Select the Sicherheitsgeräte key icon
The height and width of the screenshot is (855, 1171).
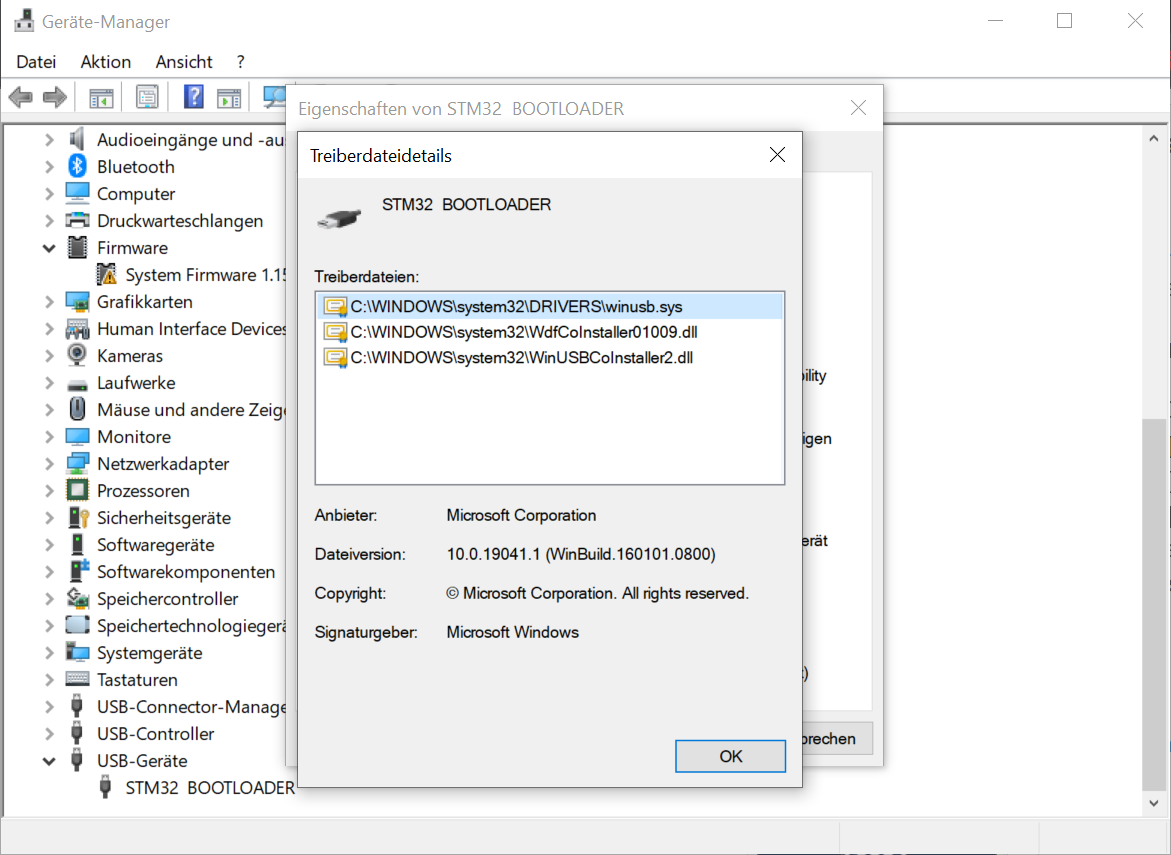pos(78,517)
